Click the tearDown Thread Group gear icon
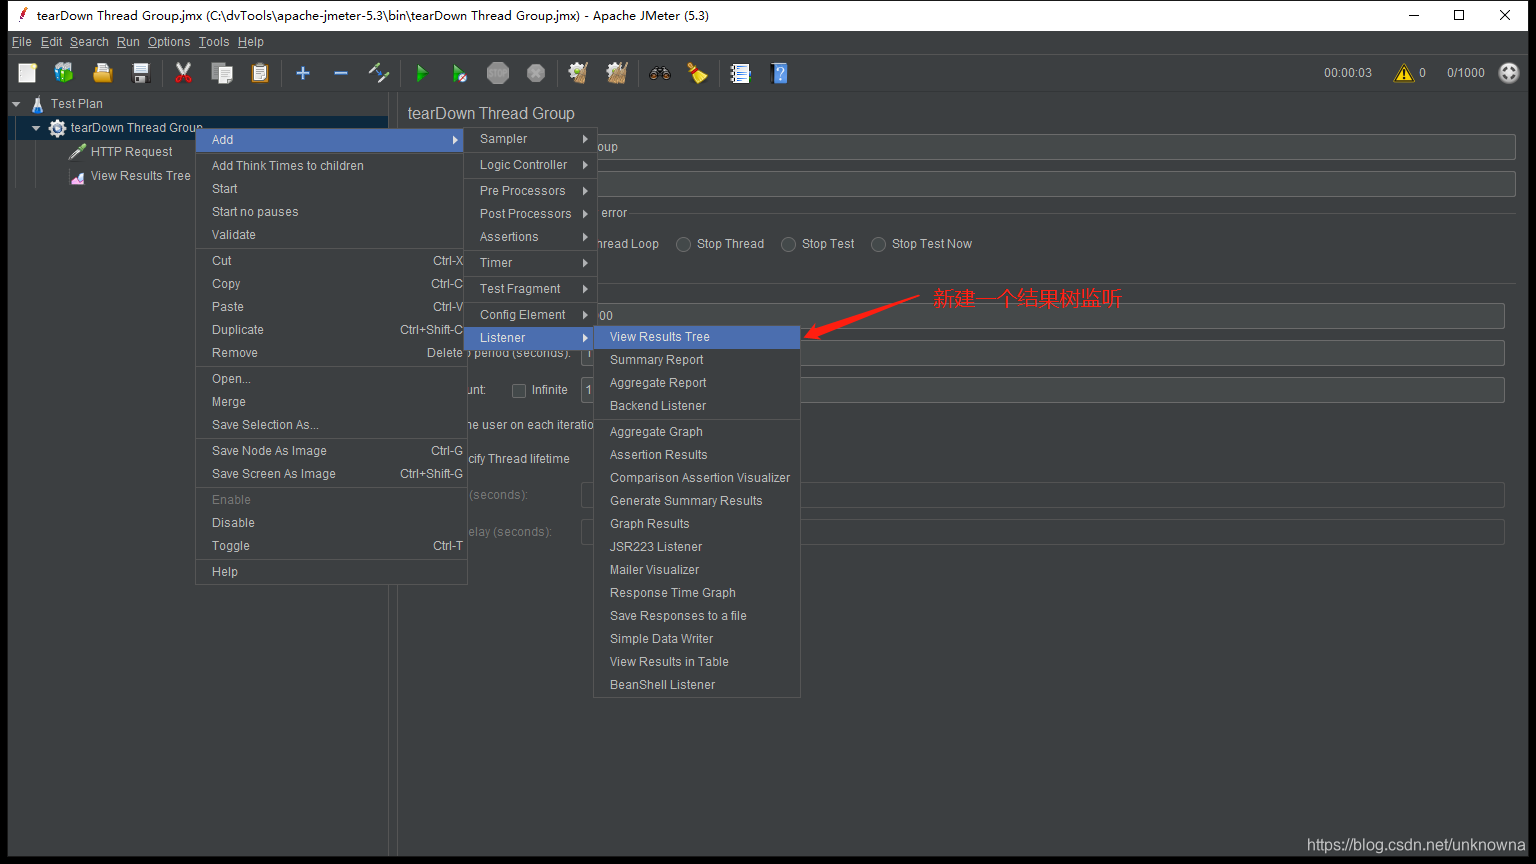Viewport: 1536px width, 864px height. pyautogui.click(x=58, y=128)
